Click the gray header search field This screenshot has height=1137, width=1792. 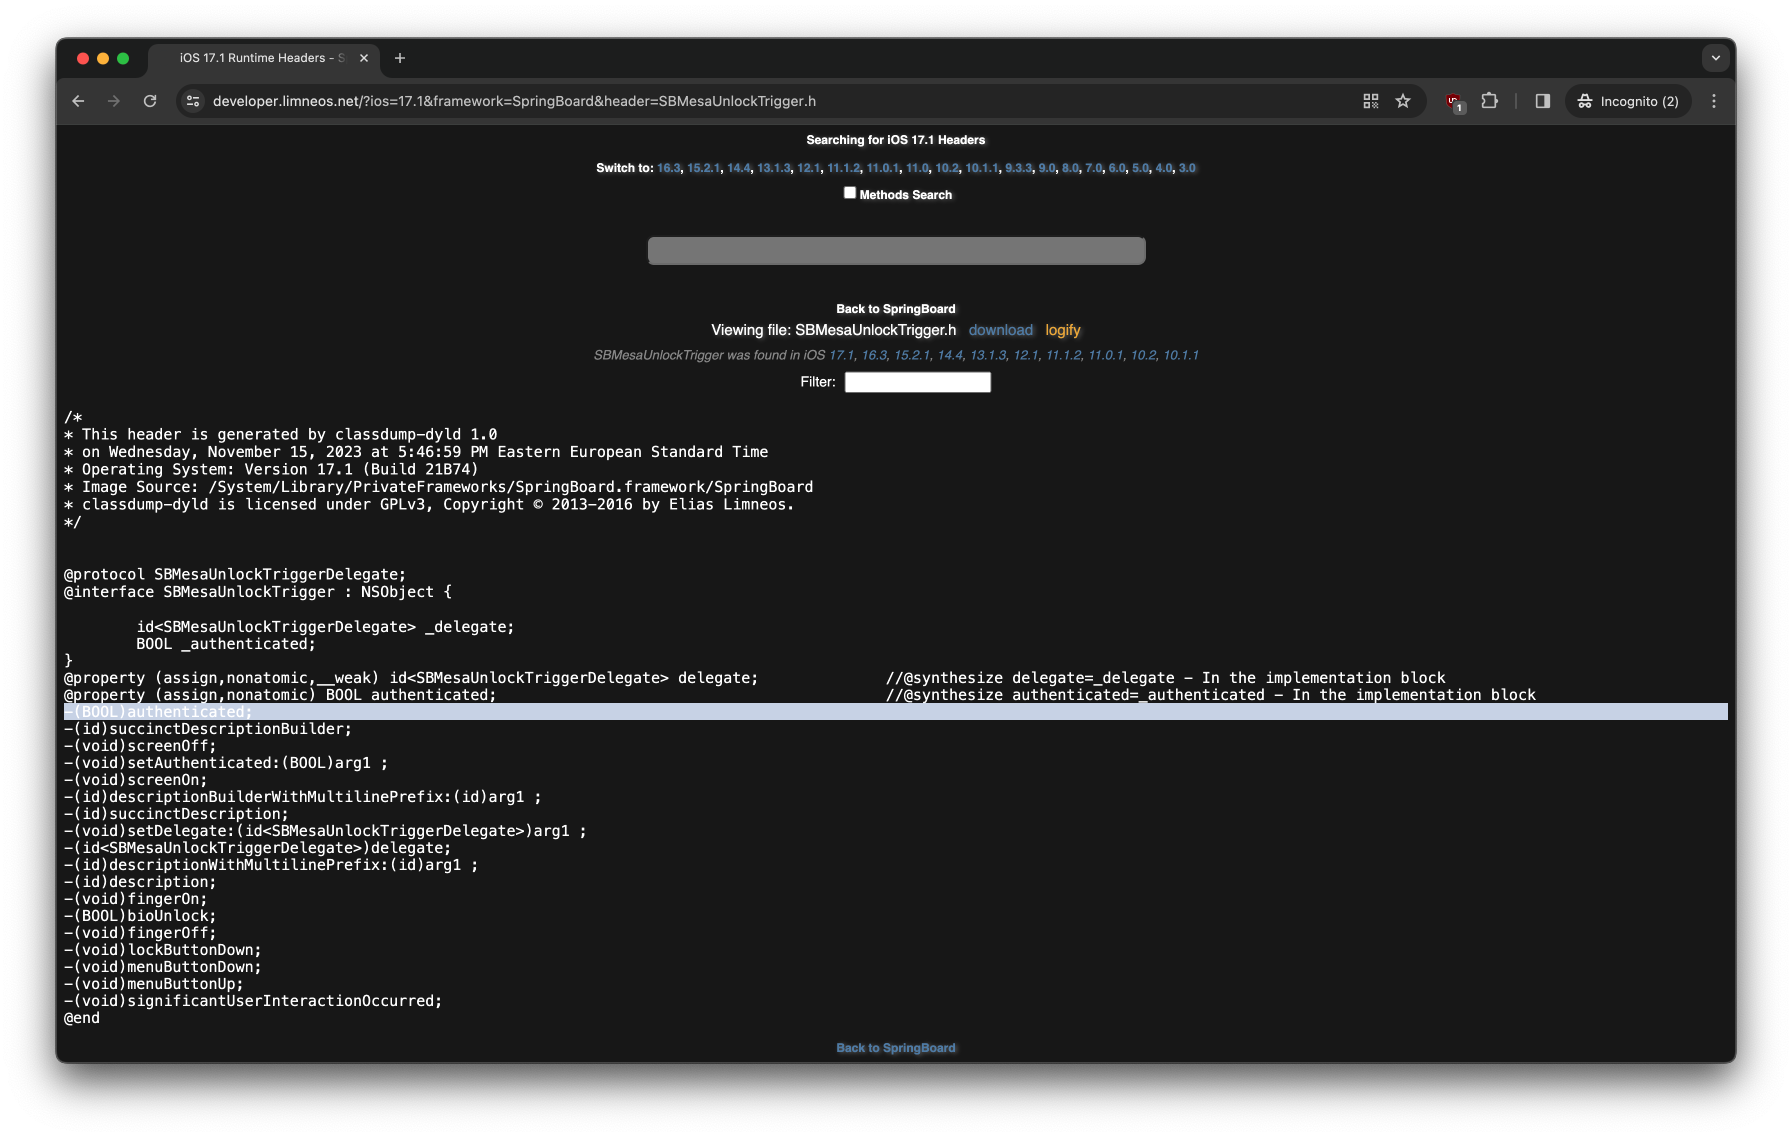pyautogui.click(x=897, y=251)
